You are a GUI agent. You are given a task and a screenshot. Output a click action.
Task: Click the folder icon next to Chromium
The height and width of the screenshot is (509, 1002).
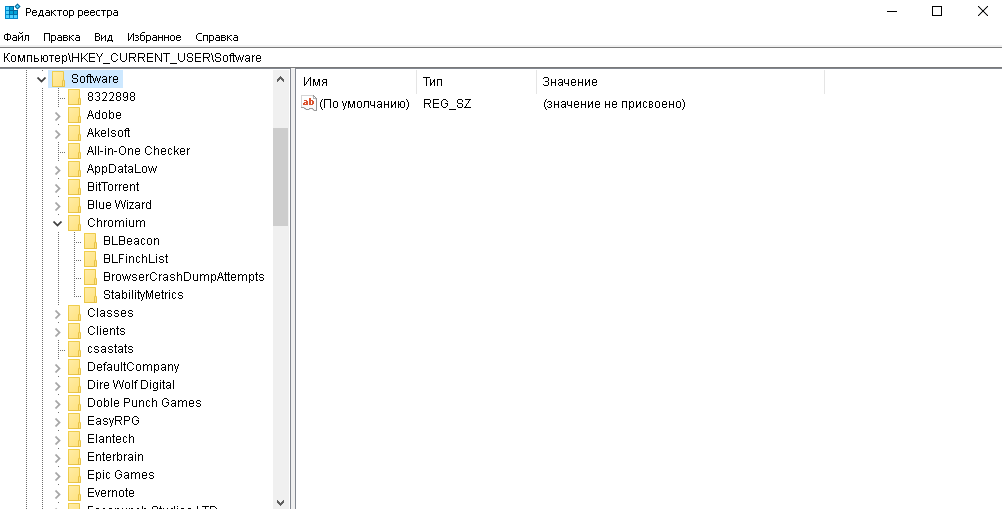click(x=75, y=223)
